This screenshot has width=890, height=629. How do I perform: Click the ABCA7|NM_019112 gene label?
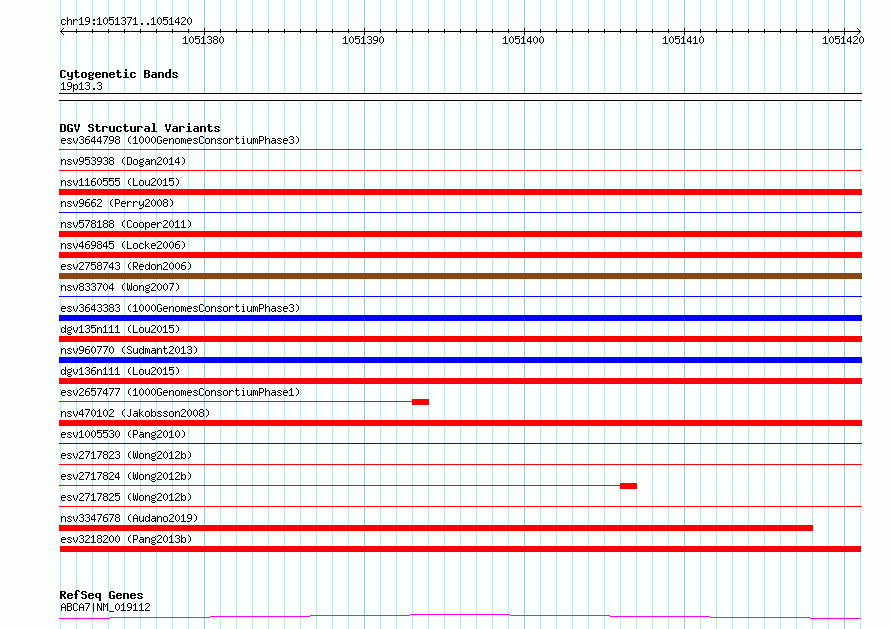click(105, 607)
